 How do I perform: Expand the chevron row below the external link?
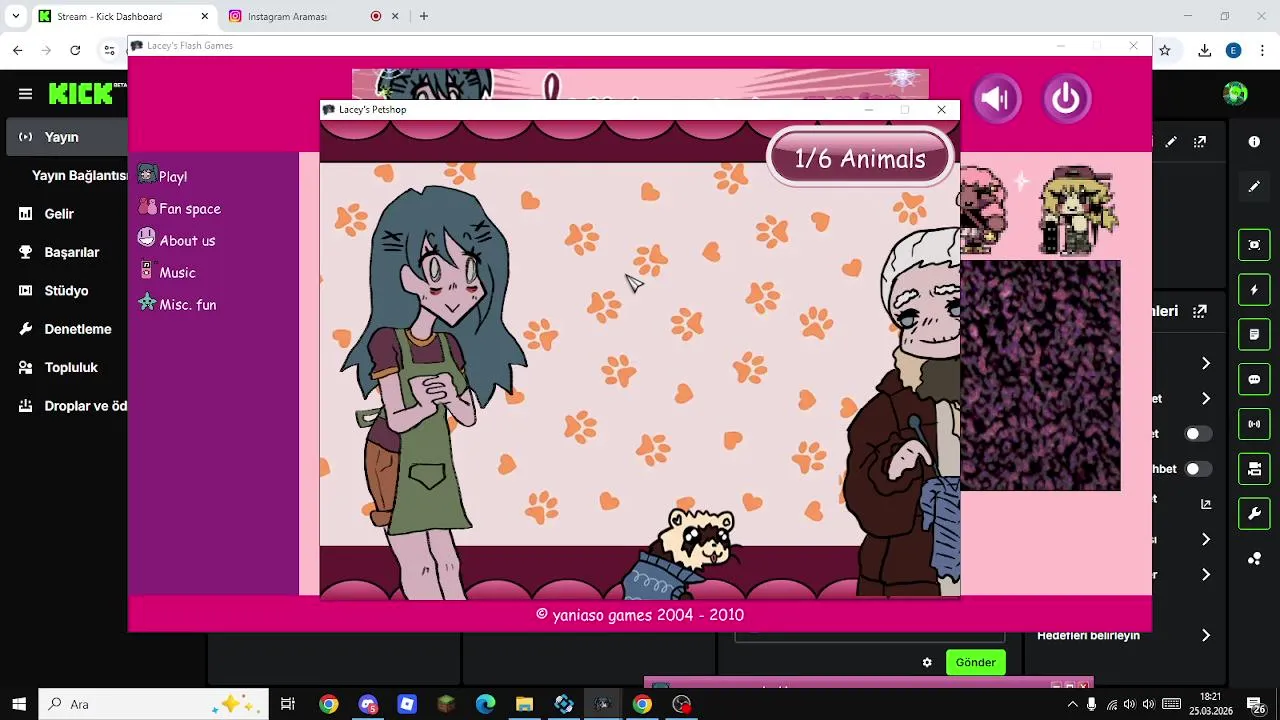1206,540
